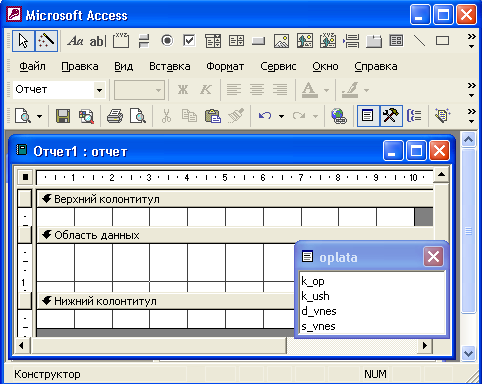
Task: Select the Область данных section bar
Action: tap(235, 235)
